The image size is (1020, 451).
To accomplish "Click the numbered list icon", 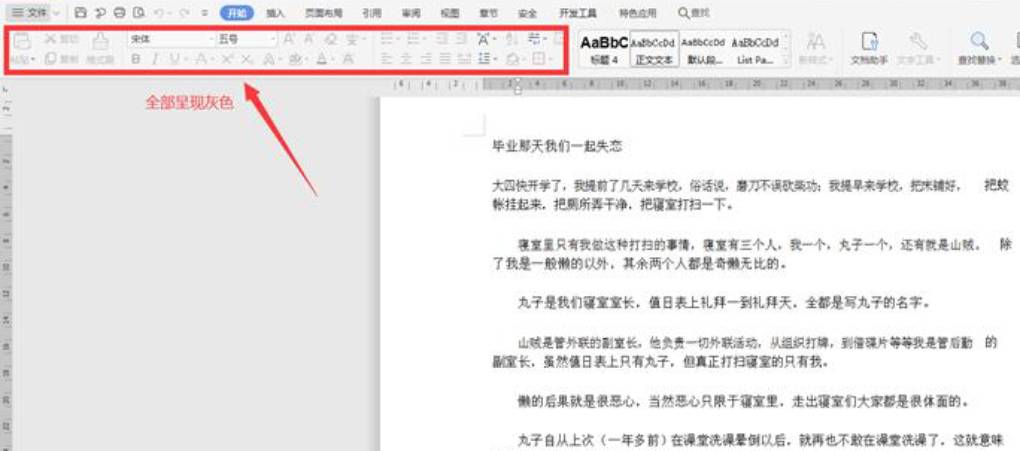I will pyautogui.click(x=414, y=40).
